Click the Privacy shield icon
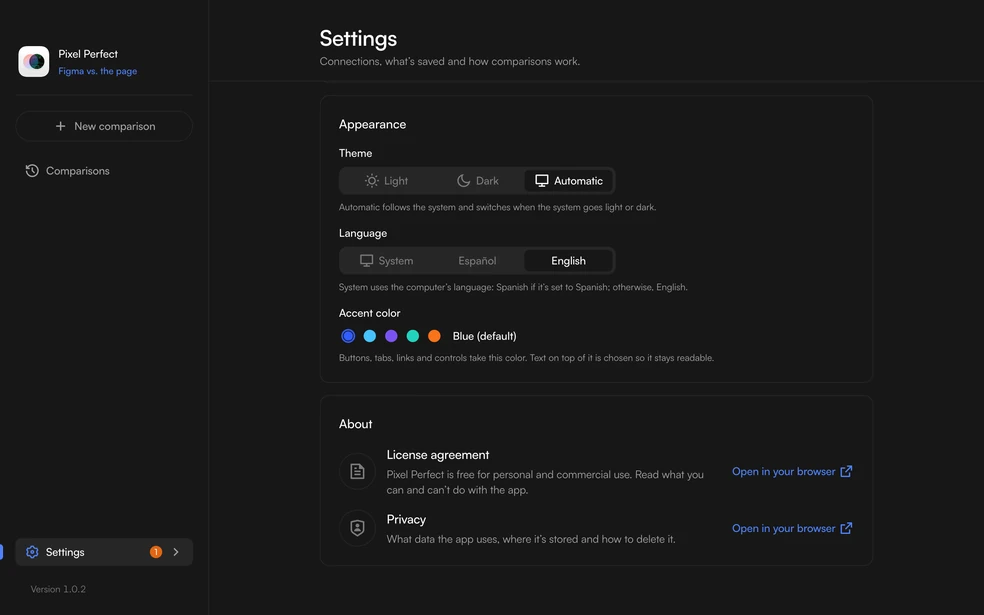The image size is (984, 615). [x=357, y=528]
